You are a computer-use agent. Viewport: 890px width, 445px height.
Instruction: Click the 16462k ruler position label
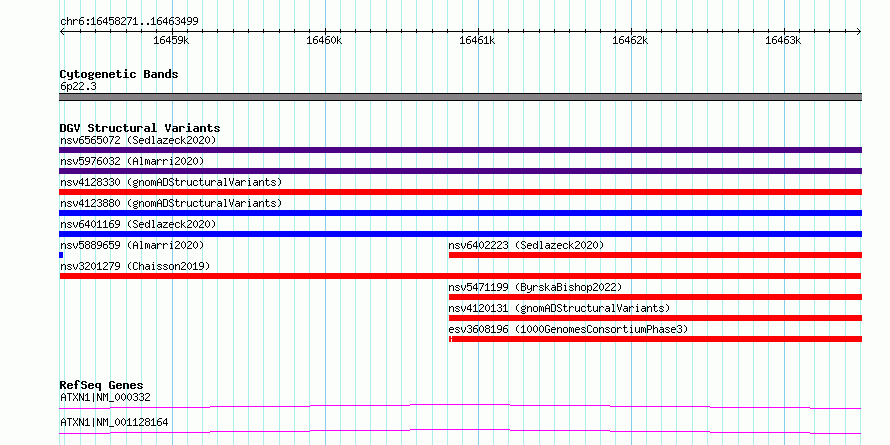point(630,40)
